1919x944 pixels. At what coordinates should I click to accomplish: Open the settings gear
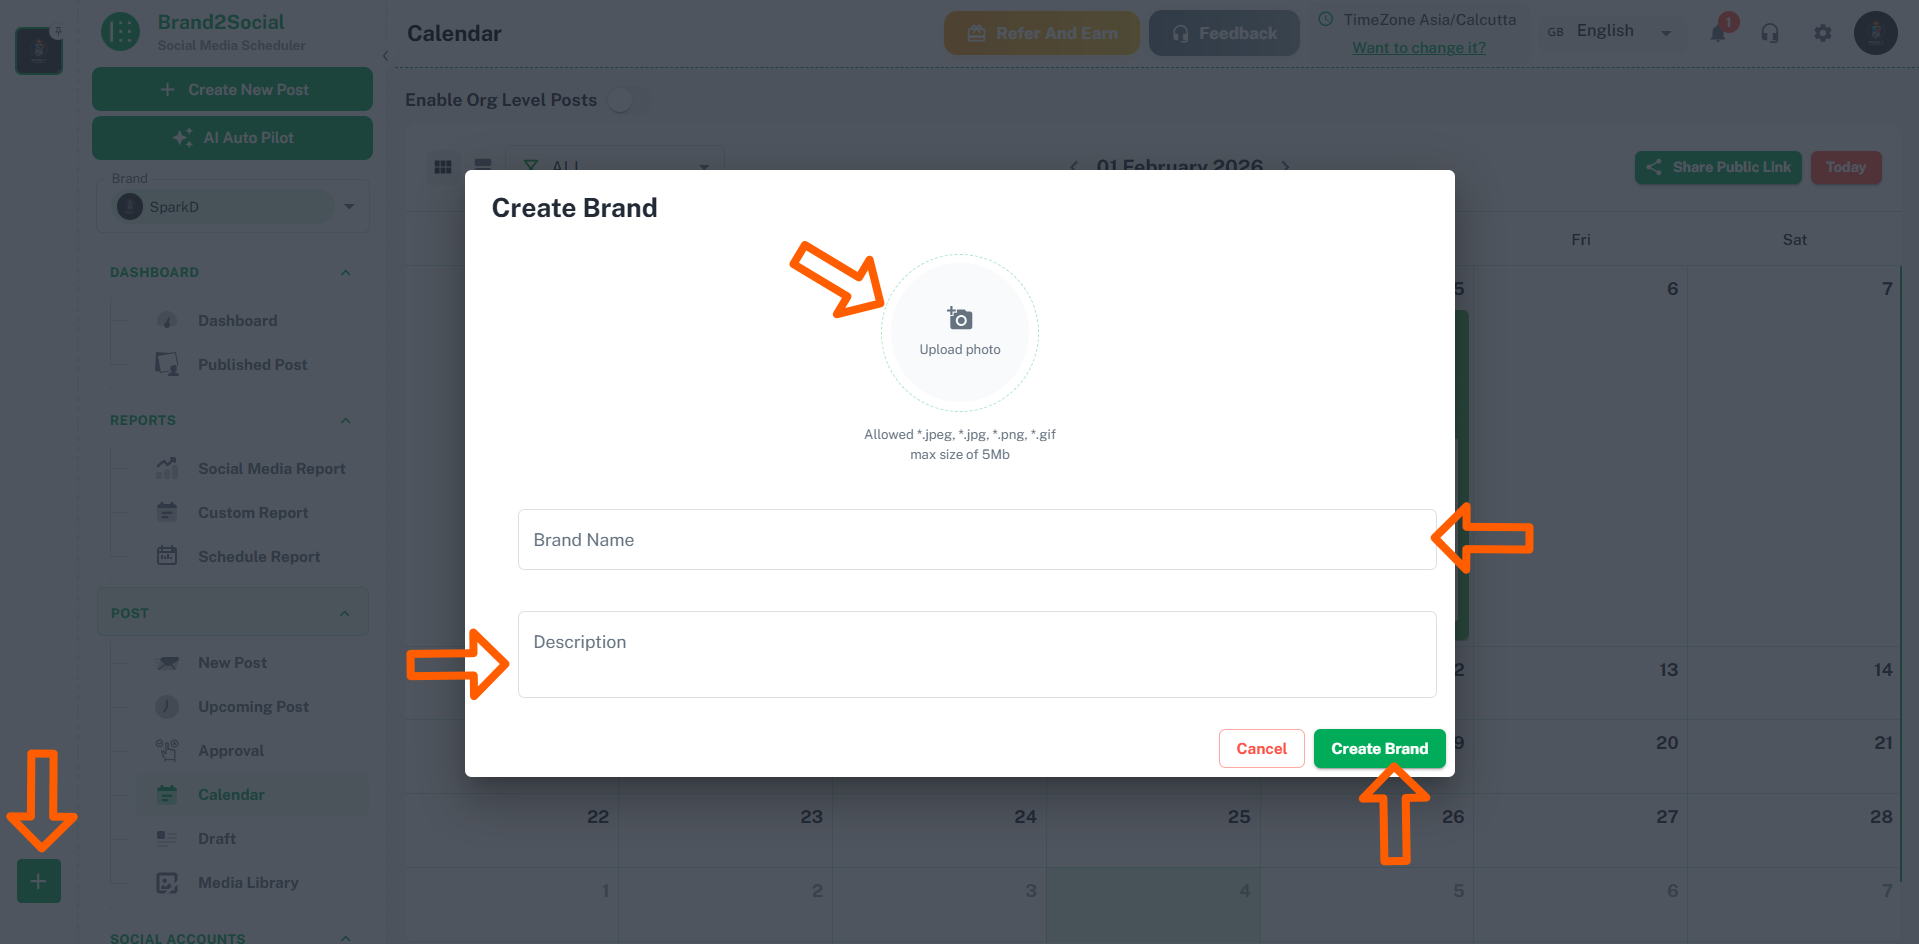coord(1822,33)
